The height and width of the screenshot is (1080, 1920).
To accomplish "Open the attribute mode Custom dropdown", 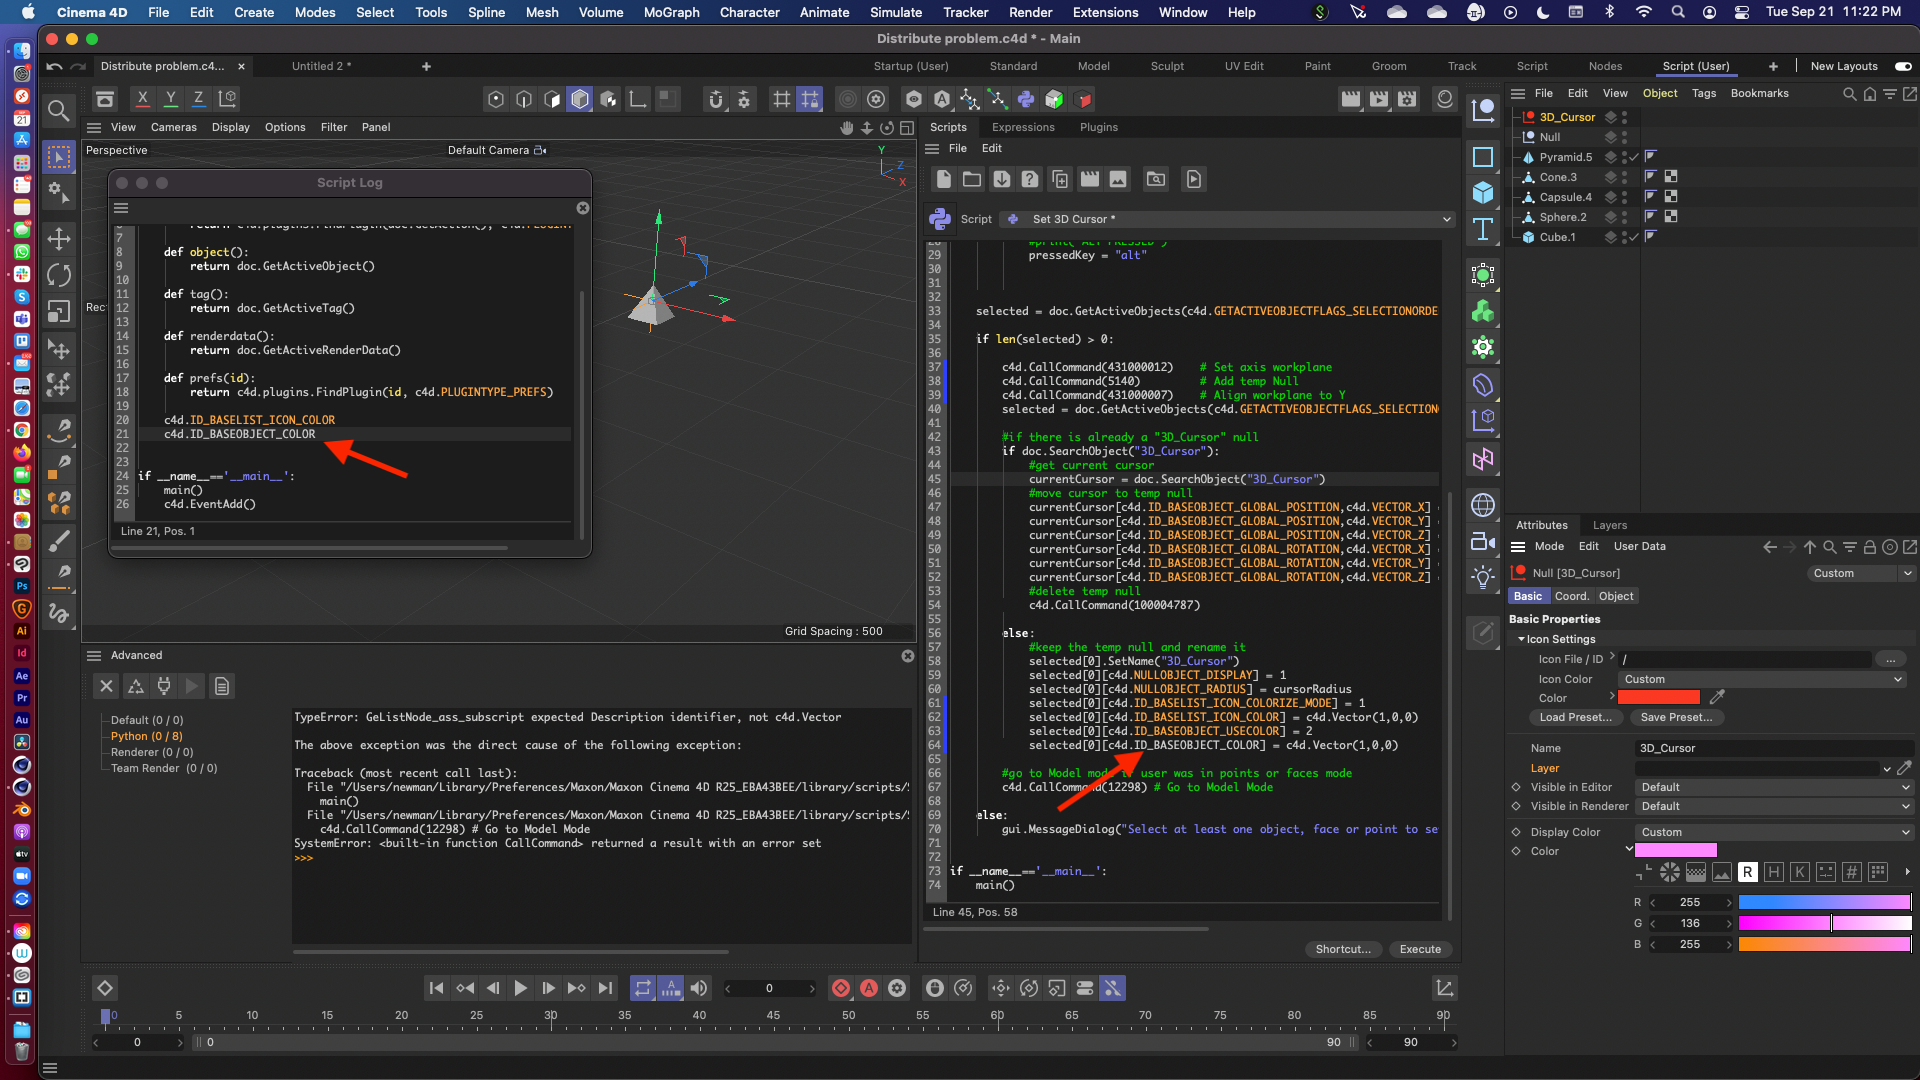I will click(1861, 573).
